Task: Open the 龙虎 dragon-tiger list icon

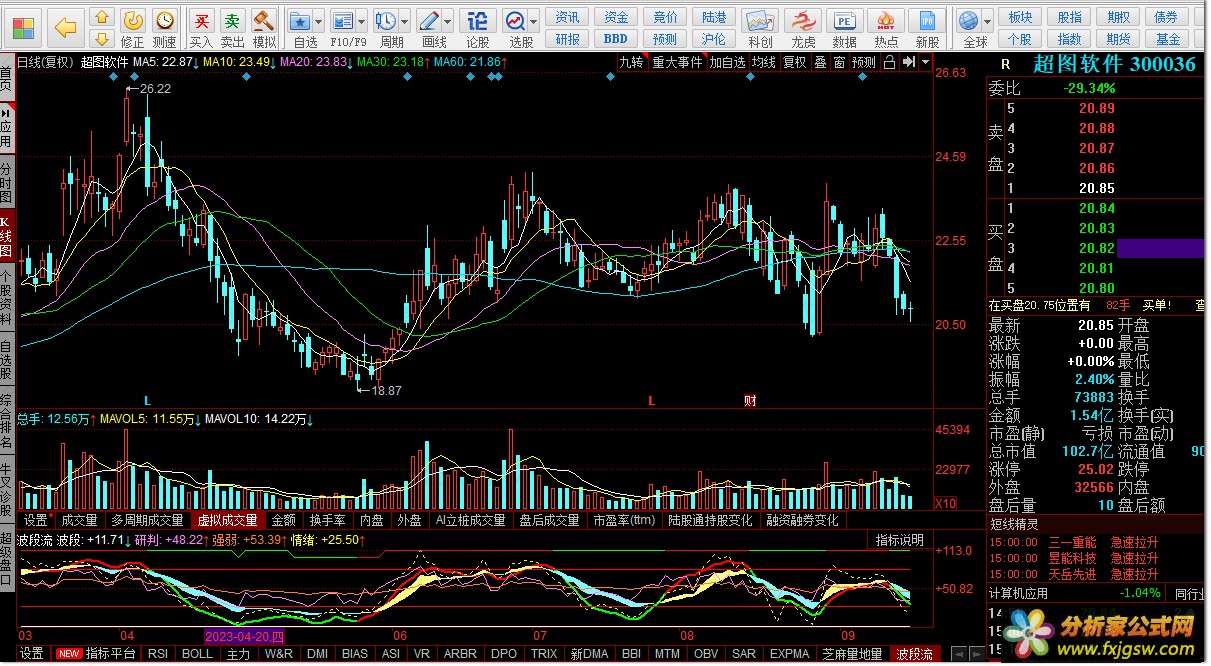Action: 803,28
